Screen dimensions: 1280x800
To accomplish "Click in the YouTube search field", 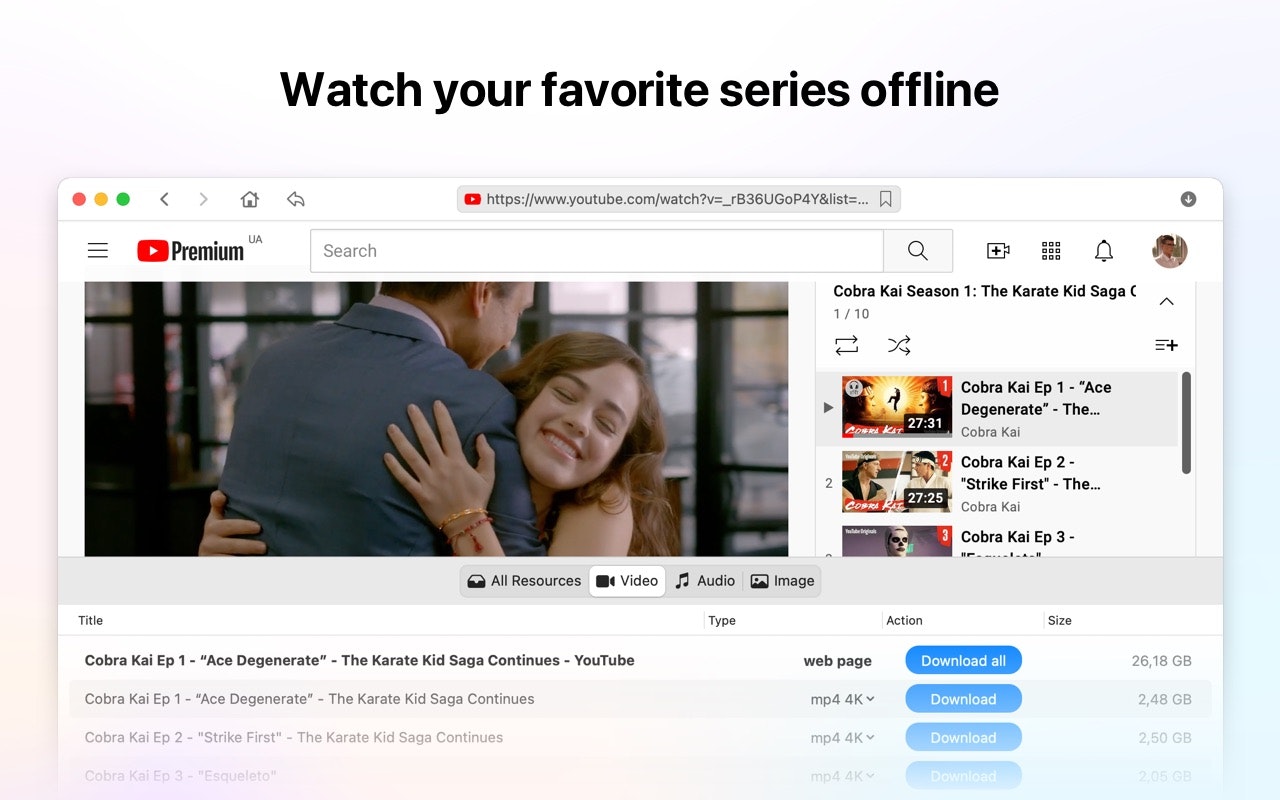I will [596, 251].
